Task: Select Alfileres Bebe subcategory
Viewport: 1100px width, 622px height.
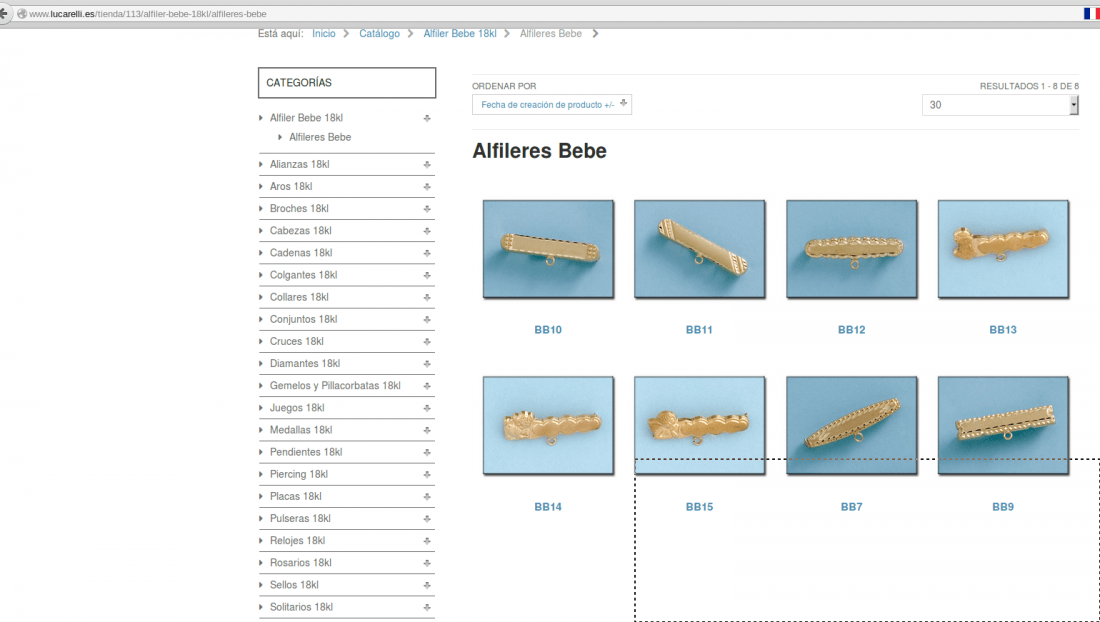Action: (320, 137)
